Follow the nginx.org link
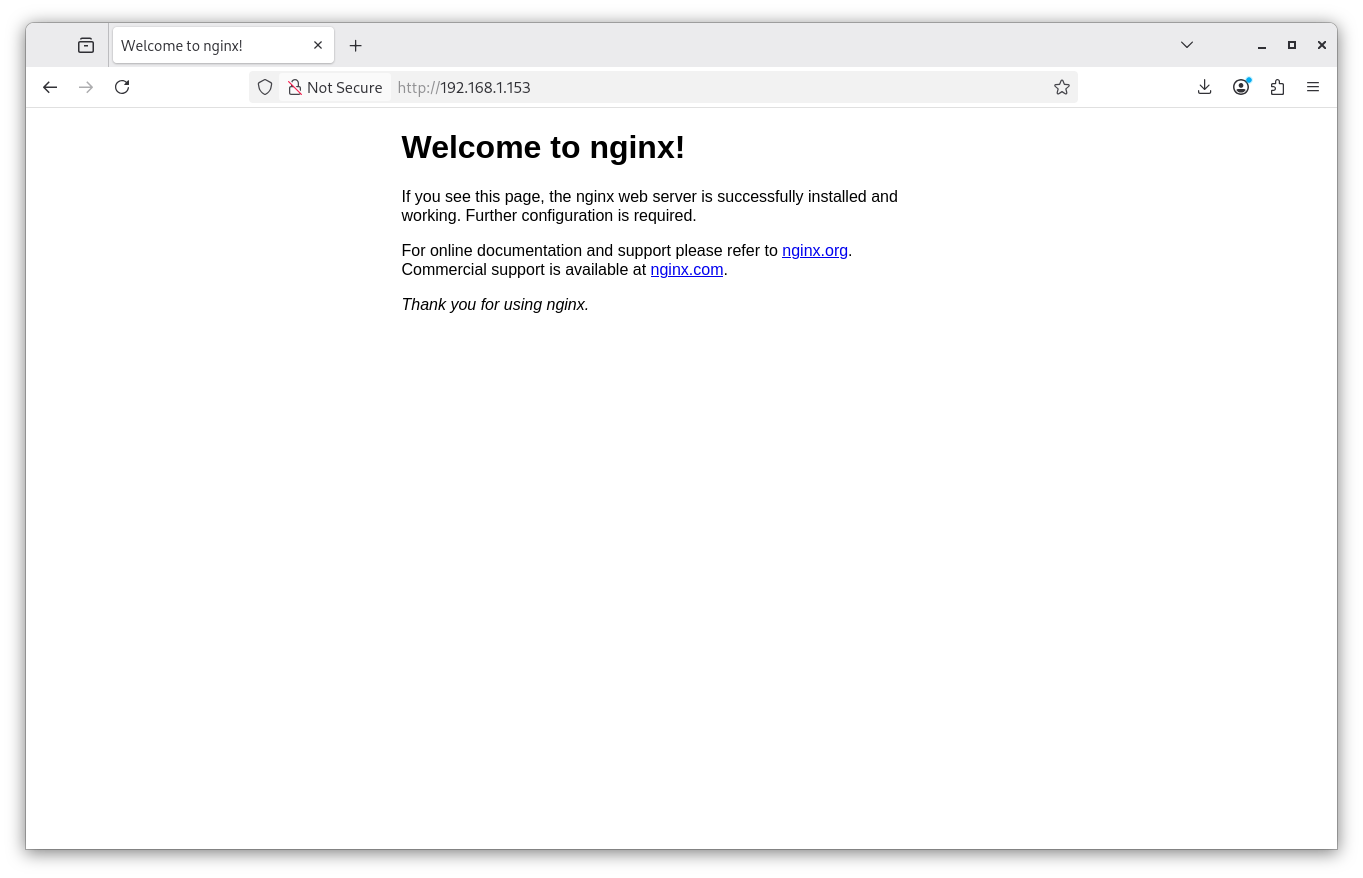This screenshot has width=1363, height=878. pos(814,250)
